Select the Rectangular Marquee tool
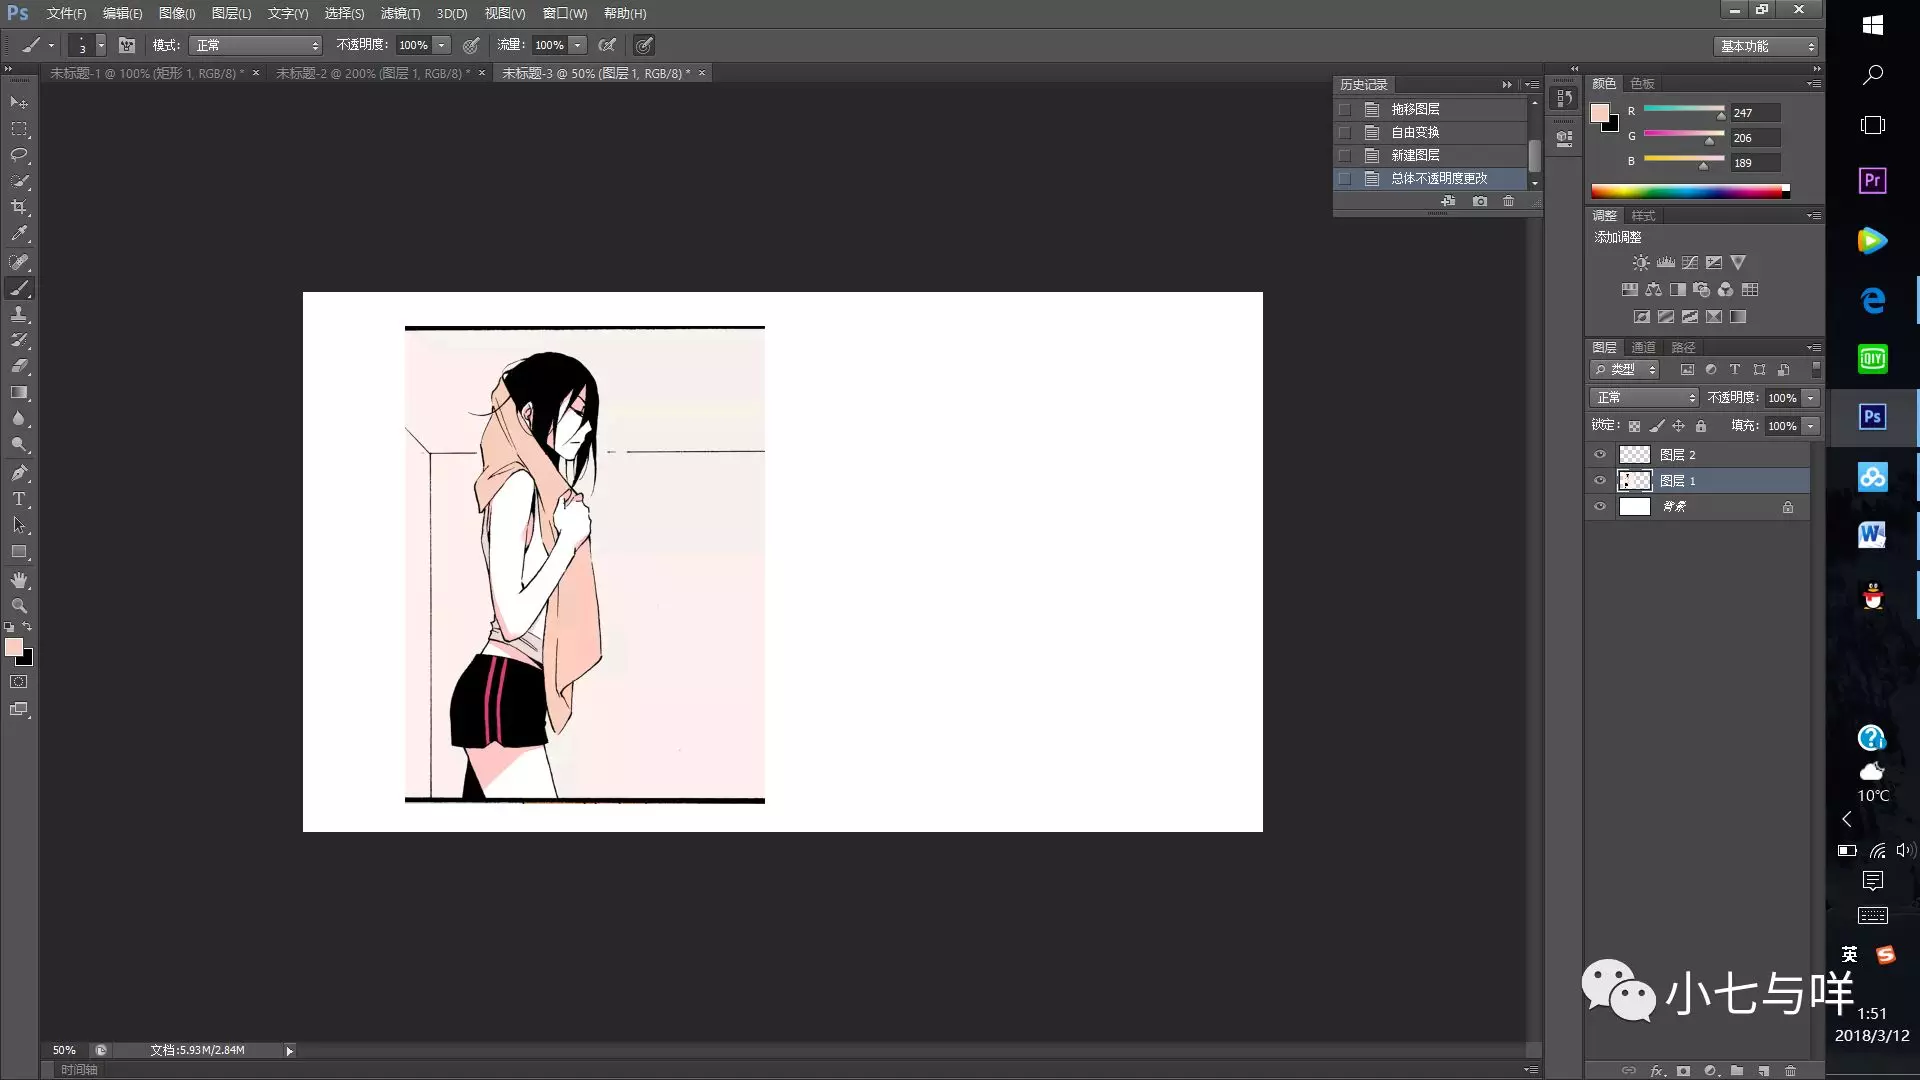The height and width of the screenshot is (1080, 1920). point(19,129)
